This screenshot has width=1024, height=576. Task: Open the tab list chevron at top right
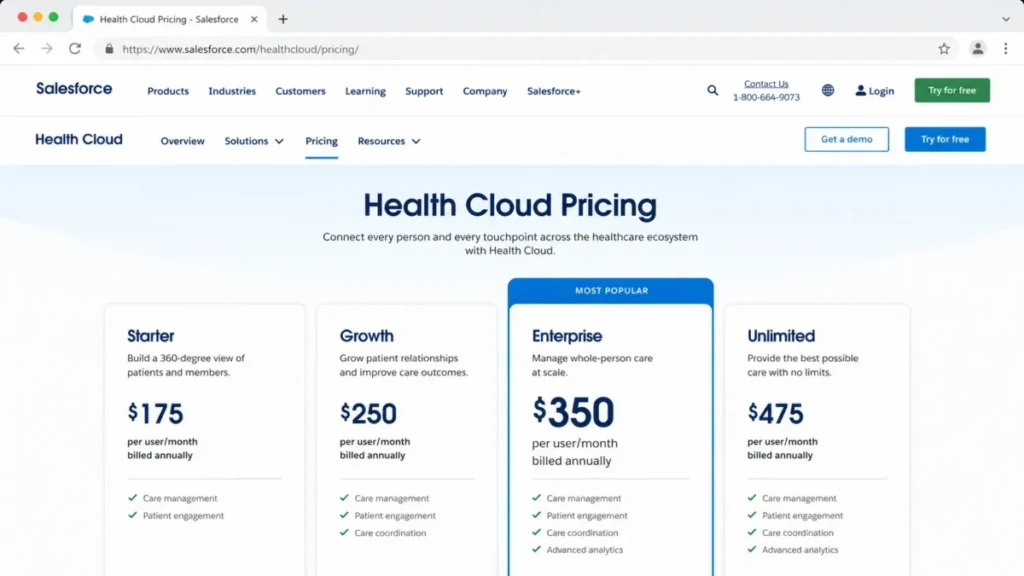[1006, 19]
